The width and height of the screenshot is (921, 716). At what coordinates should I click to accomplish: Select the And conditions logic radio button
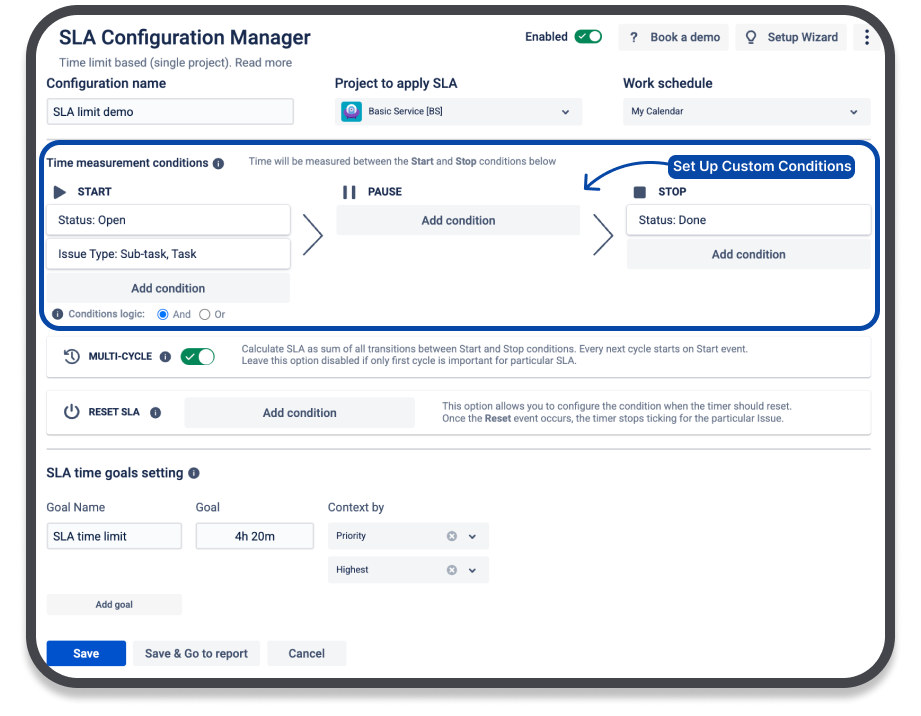click(164, 314)
